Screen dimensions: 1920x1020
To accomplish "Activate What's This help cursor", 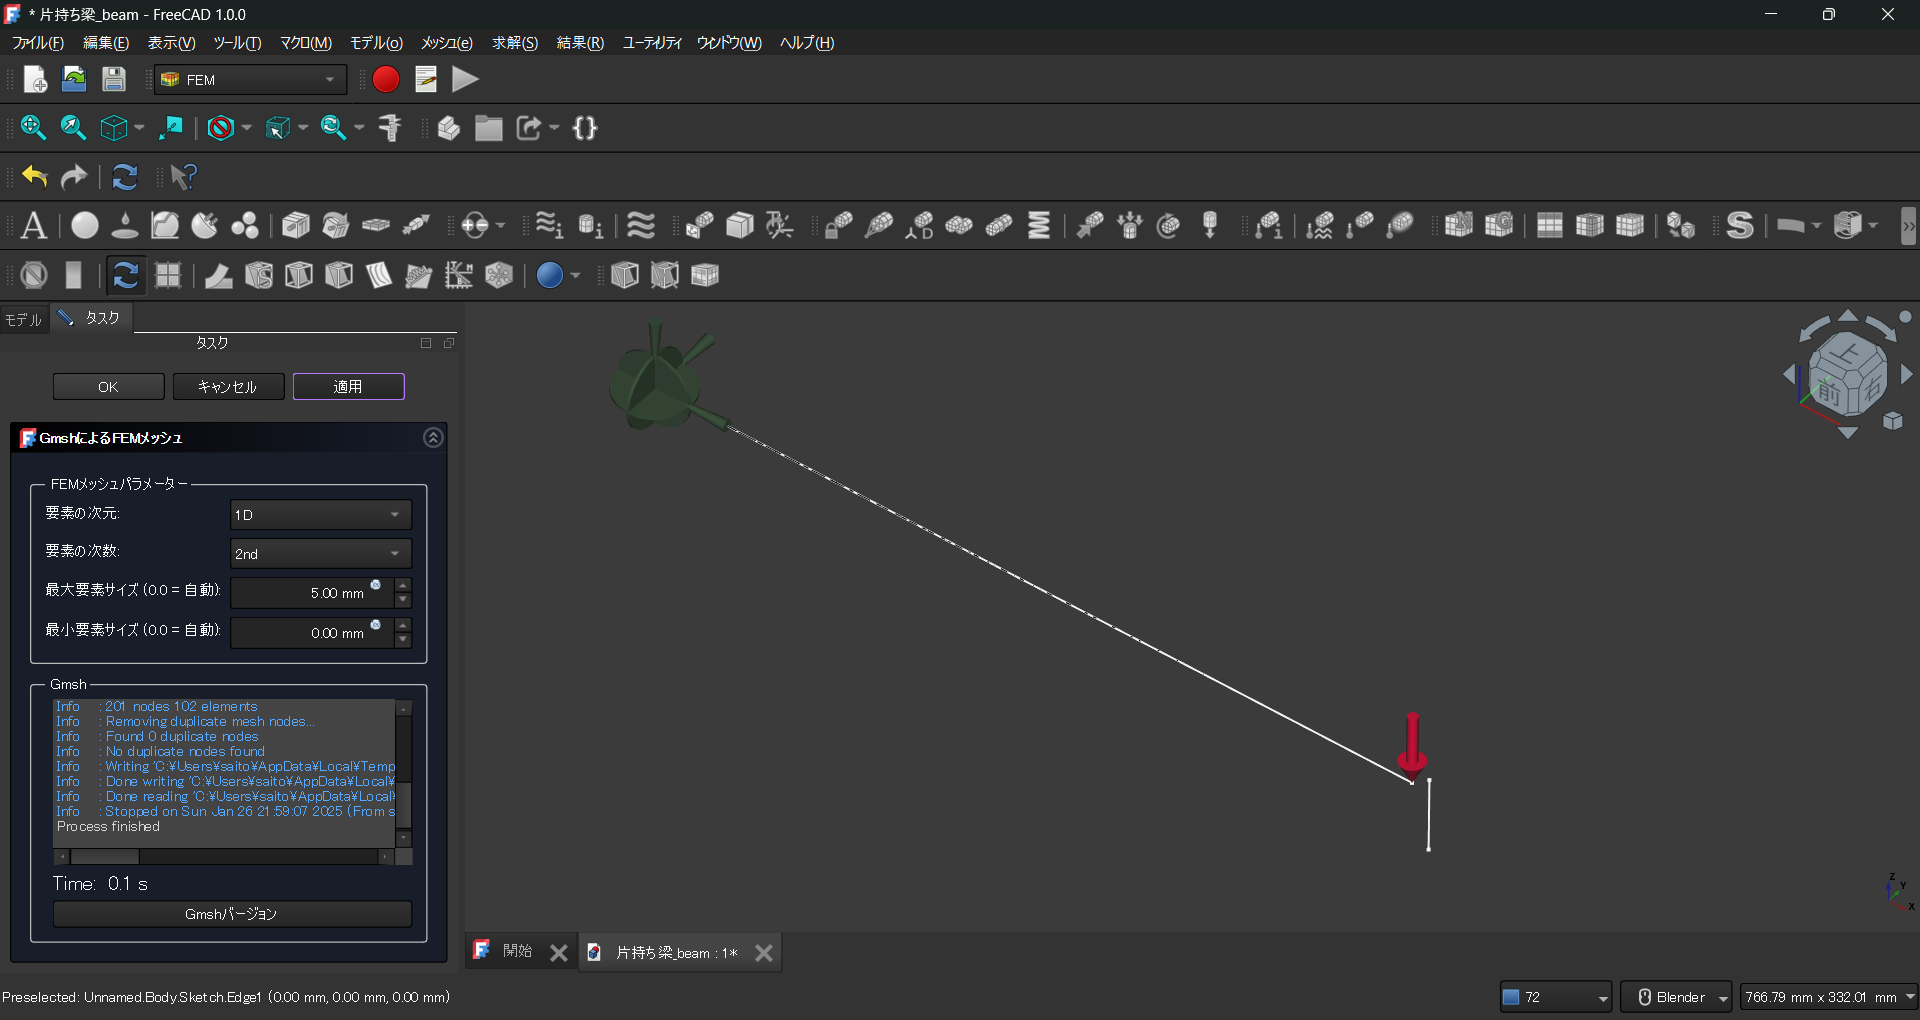I will click(183, 177).
